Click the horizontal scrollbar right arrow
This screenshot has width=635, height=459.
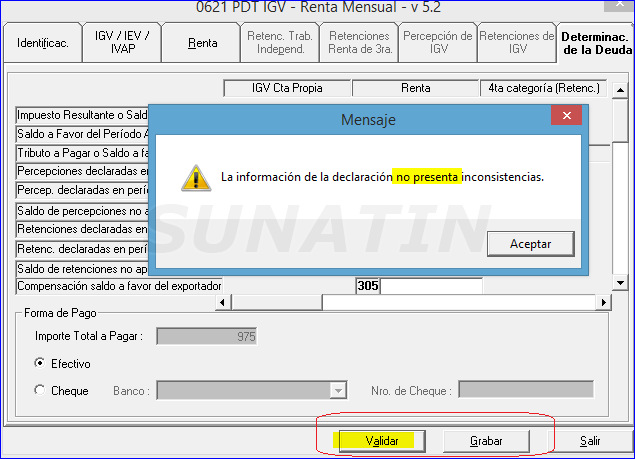pyautogui.click(x=603, y=302)
